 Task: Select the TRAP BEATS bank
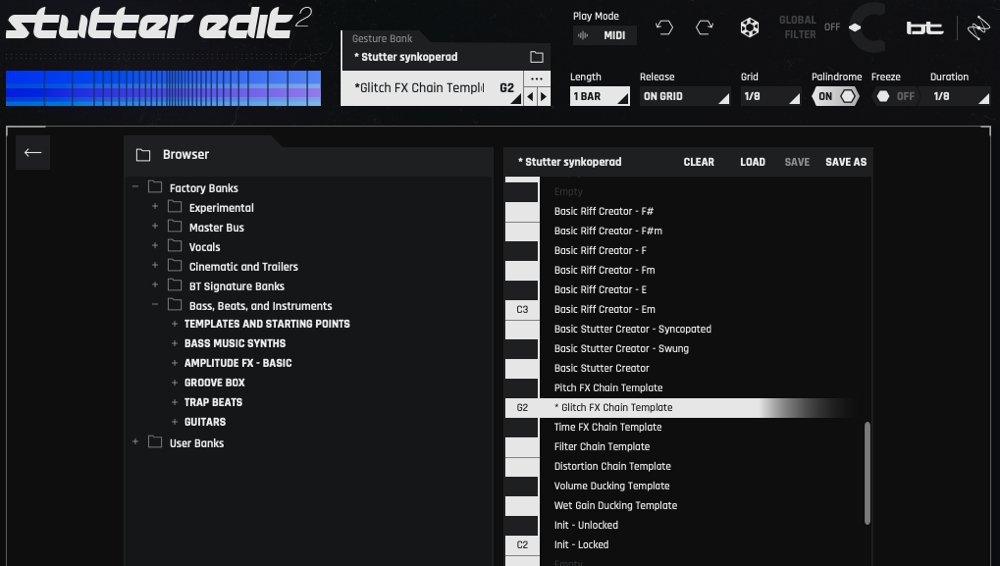[x=213, y=402]
